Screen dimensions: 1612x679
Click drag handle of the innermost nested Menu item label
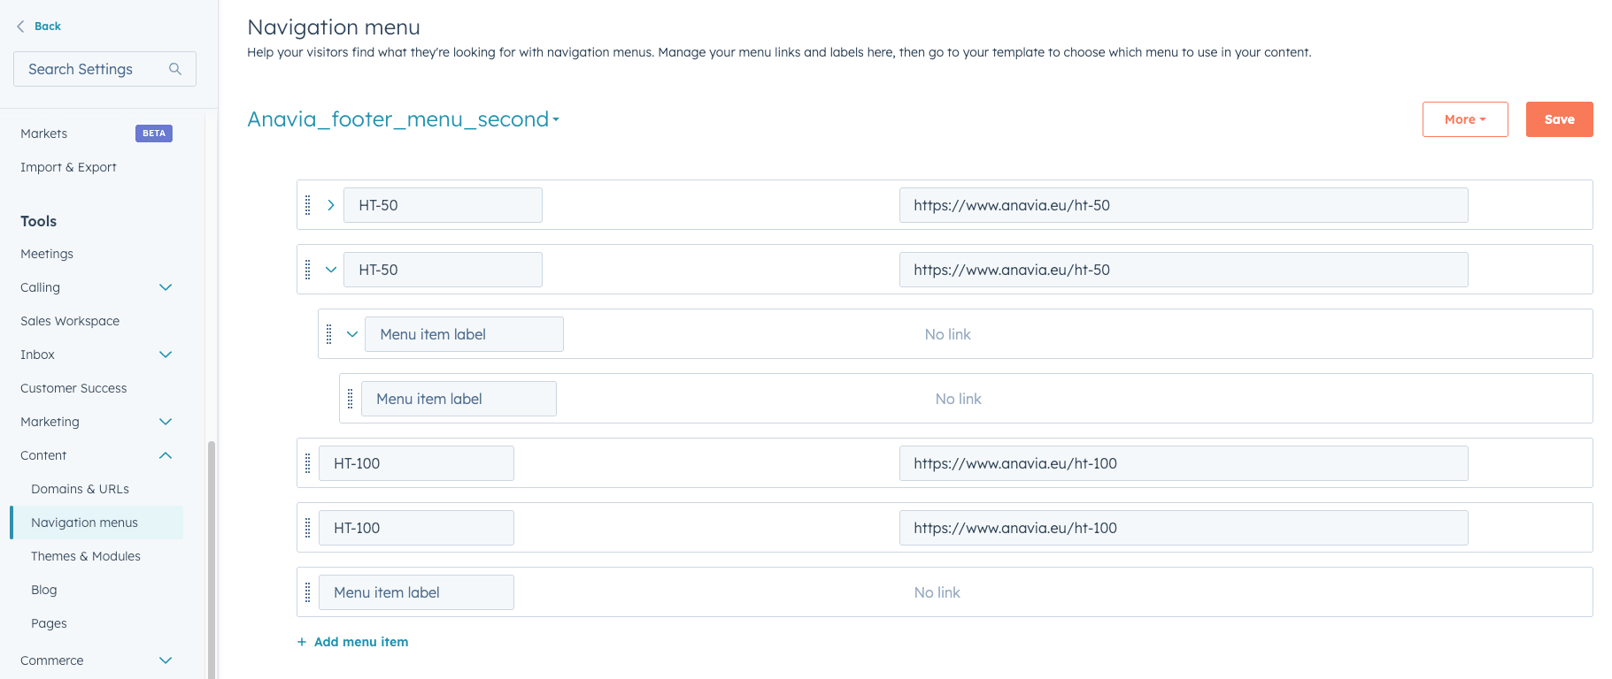[350, 399]
